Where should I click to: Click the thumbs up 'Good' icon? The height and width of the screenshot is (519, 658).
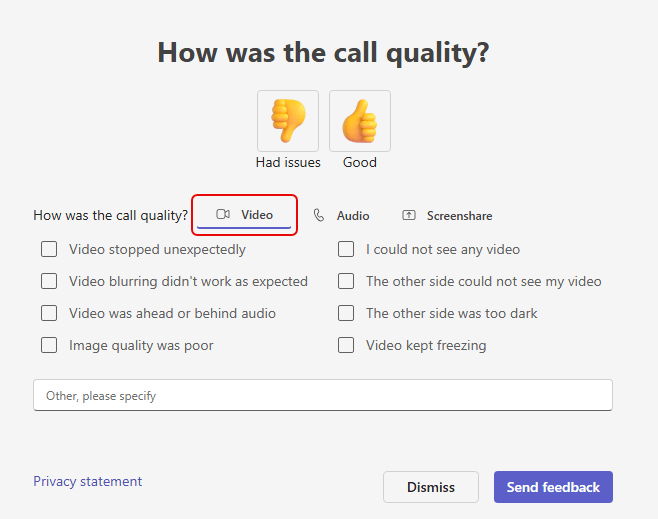[x=360, y=121]
